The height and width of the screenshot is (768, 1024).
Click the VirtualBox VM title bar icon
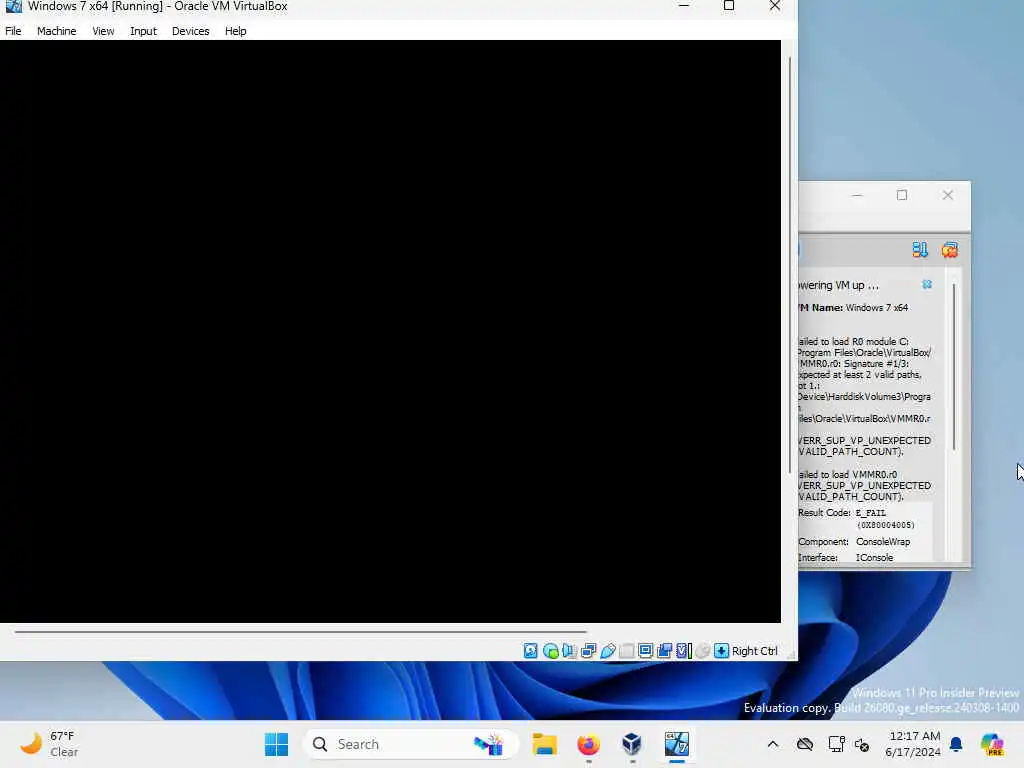pyautogui.click(x=13, y=7)
